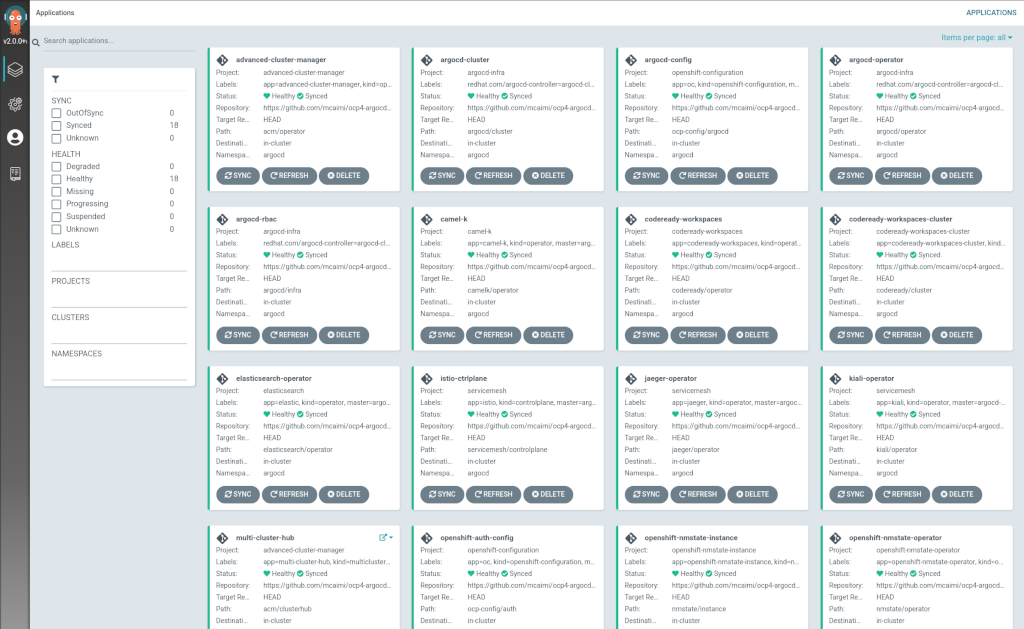This screenshot has height=629, width=1024.
Task: Click git icon on camel-k card
Action: (x=426, y=219)
